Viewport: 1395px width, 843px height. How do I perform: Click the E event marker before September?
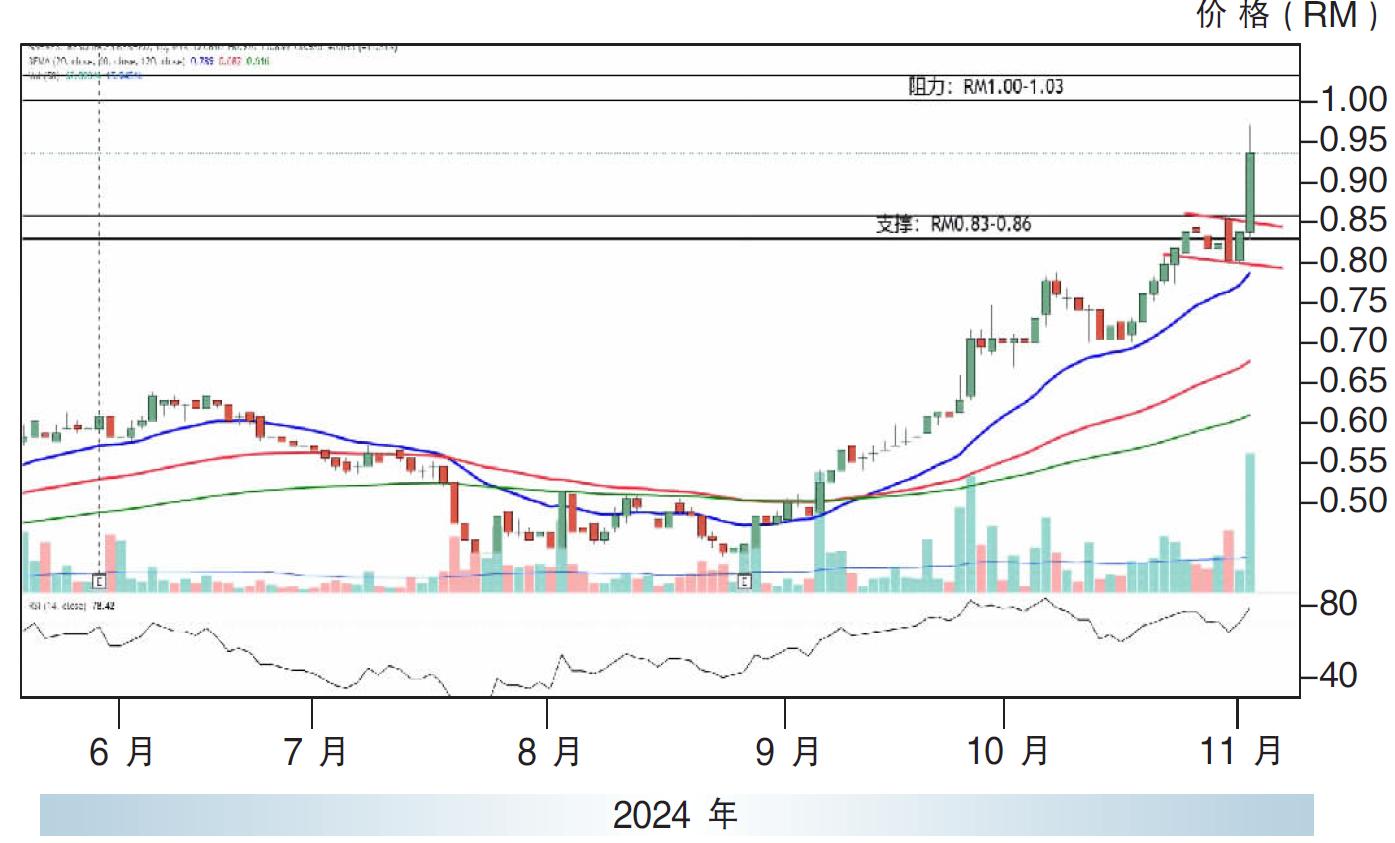[744, 580]
